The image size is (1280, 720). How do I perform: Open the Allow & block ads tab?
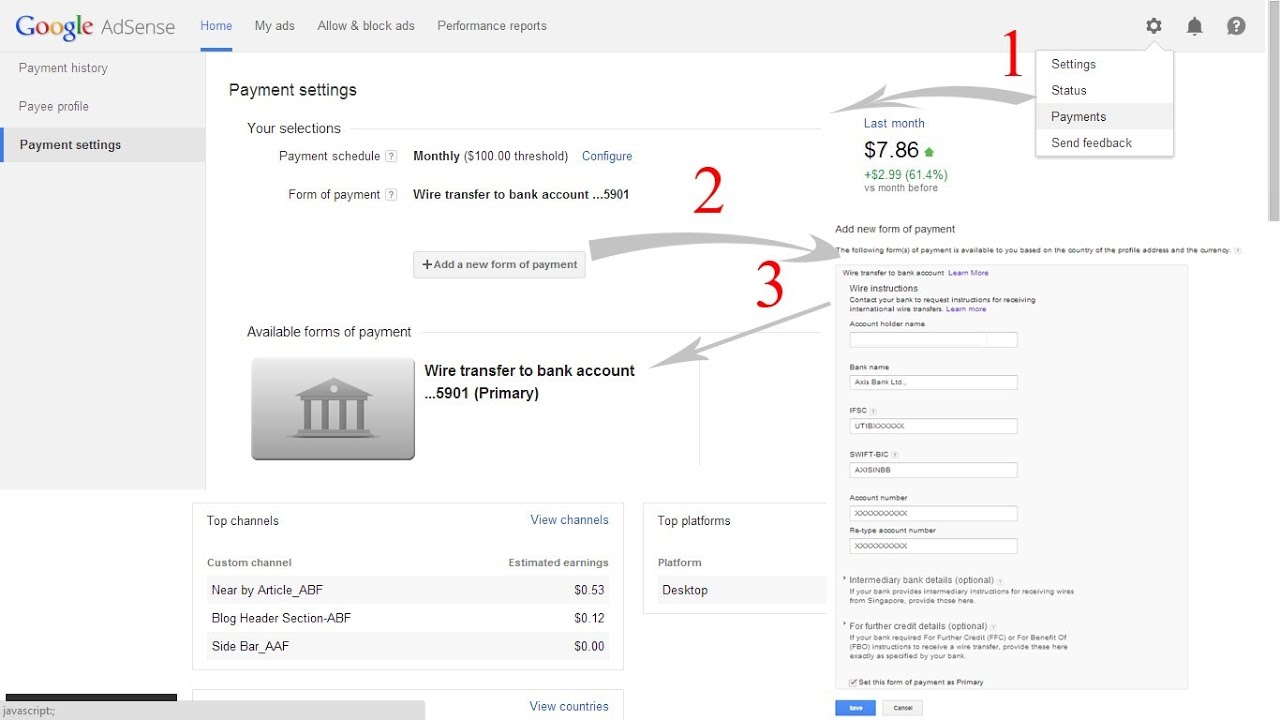(x=366, y=26)
